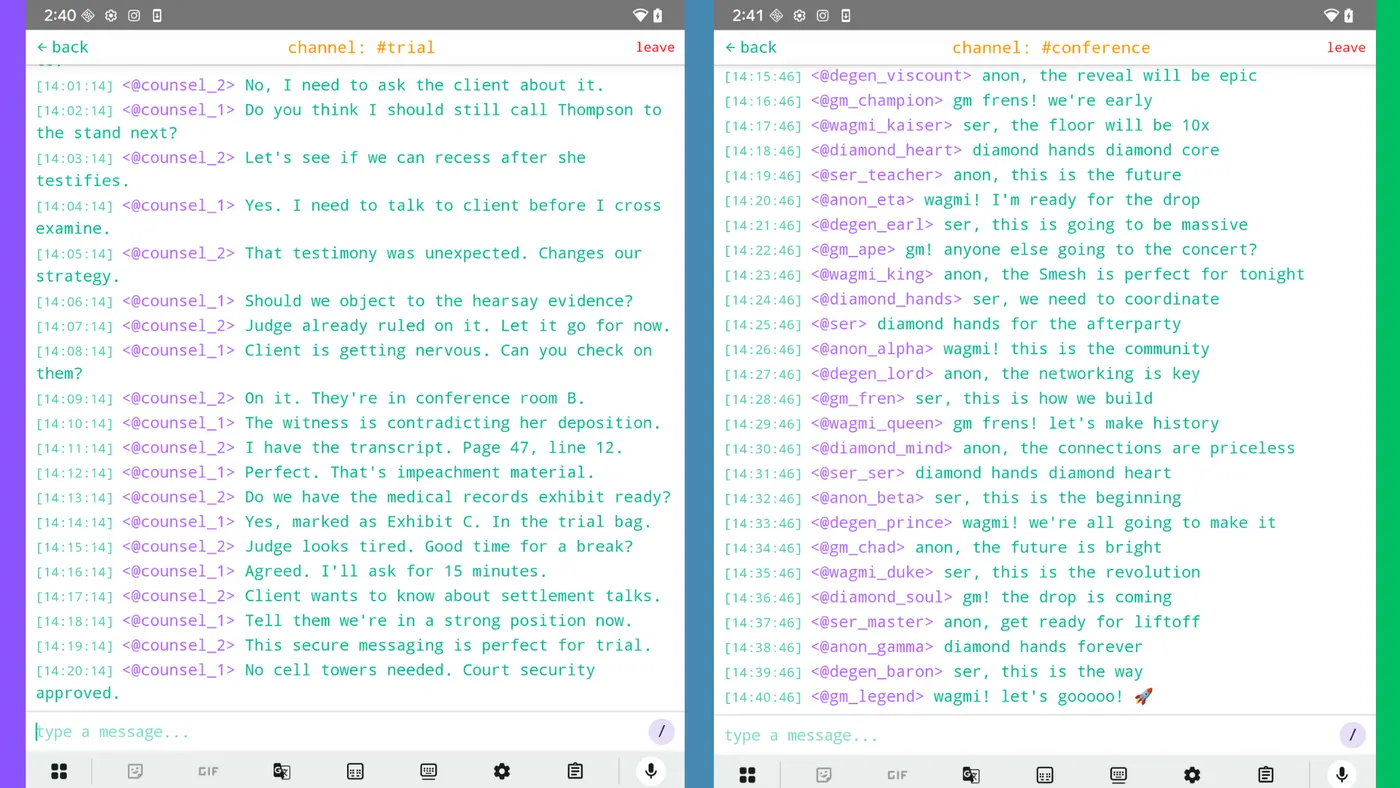Open keyboard apps grid in #trial screen
1400x788 pixels.
pyautogui.click(x=59, y=771)
